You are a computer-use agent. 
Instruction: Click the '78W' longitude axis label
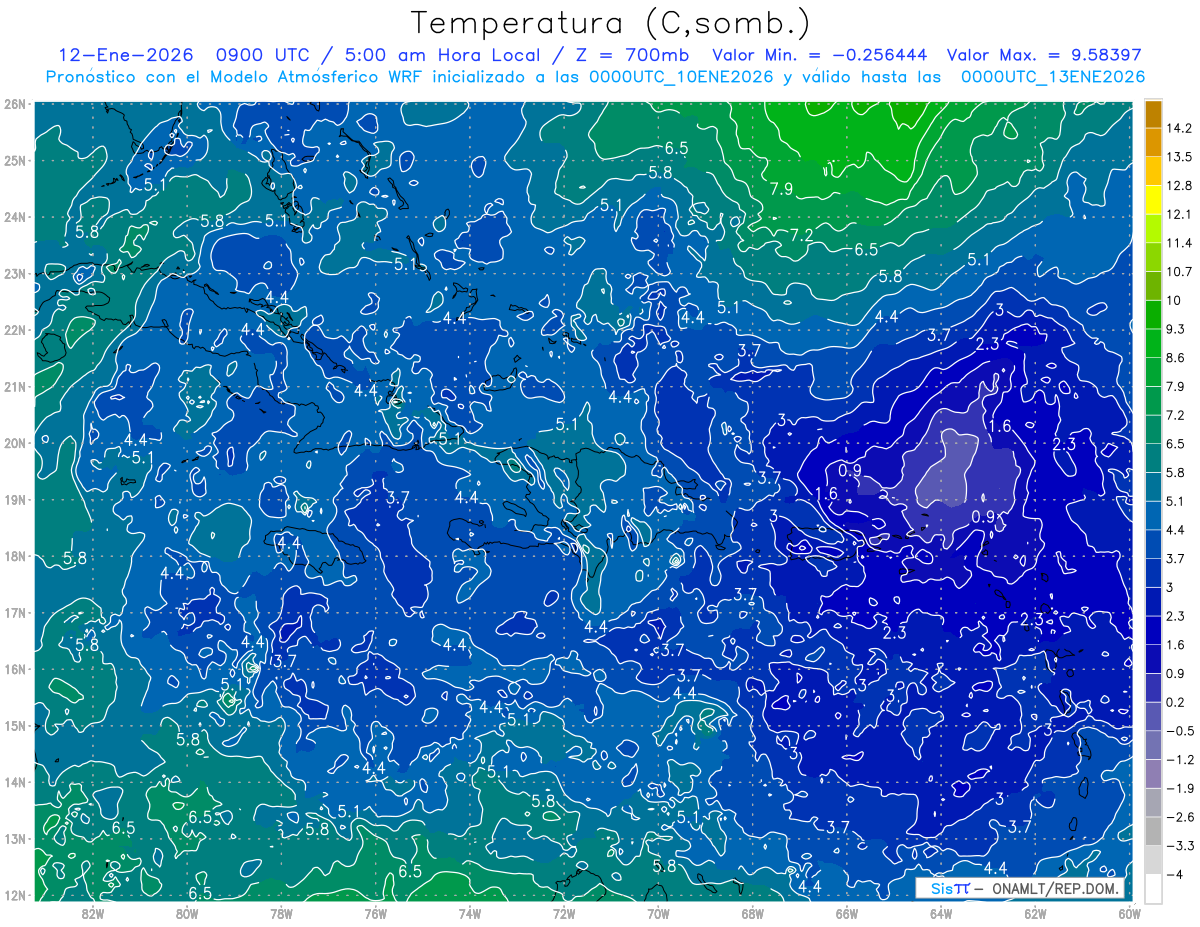281,913
